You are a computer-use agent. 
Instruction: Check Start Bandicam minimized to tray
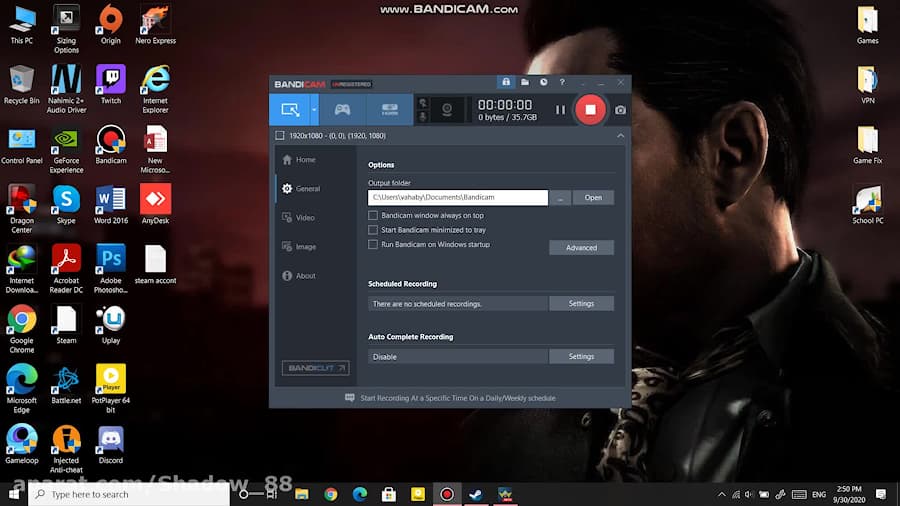pyautogui.click(x=373, y=230)
